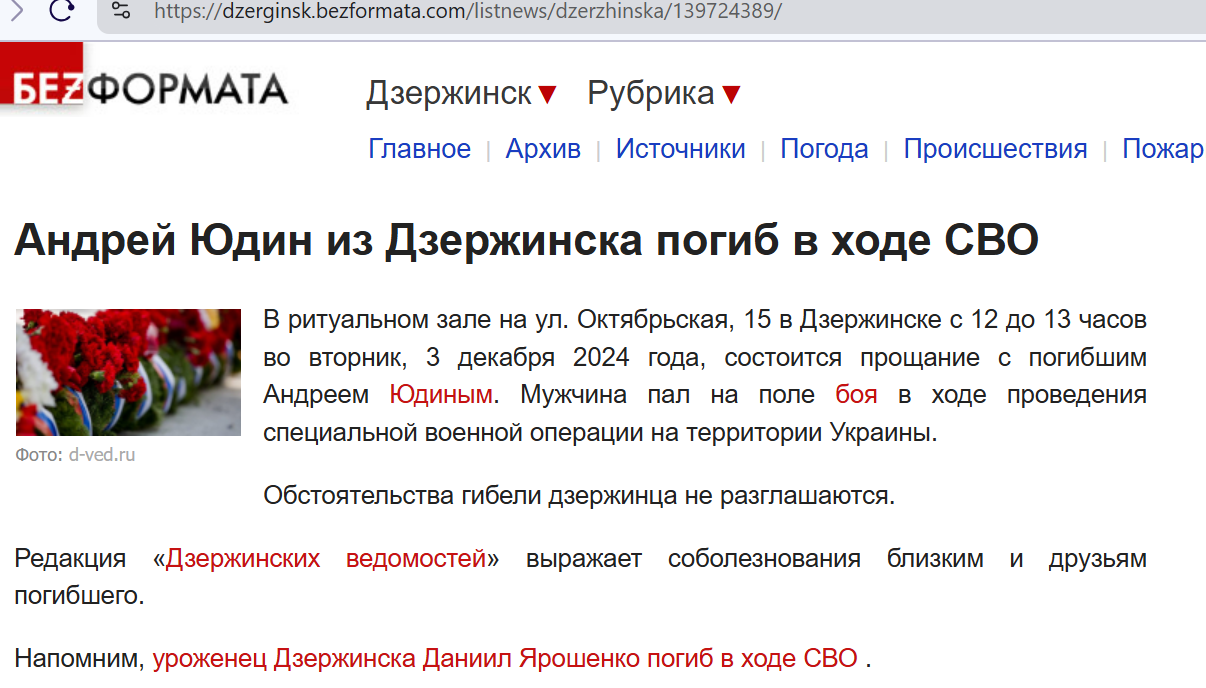Screen dimensions: 1206x688
Task: Click the red Юдиным link
Action: (x=441, y=395)
